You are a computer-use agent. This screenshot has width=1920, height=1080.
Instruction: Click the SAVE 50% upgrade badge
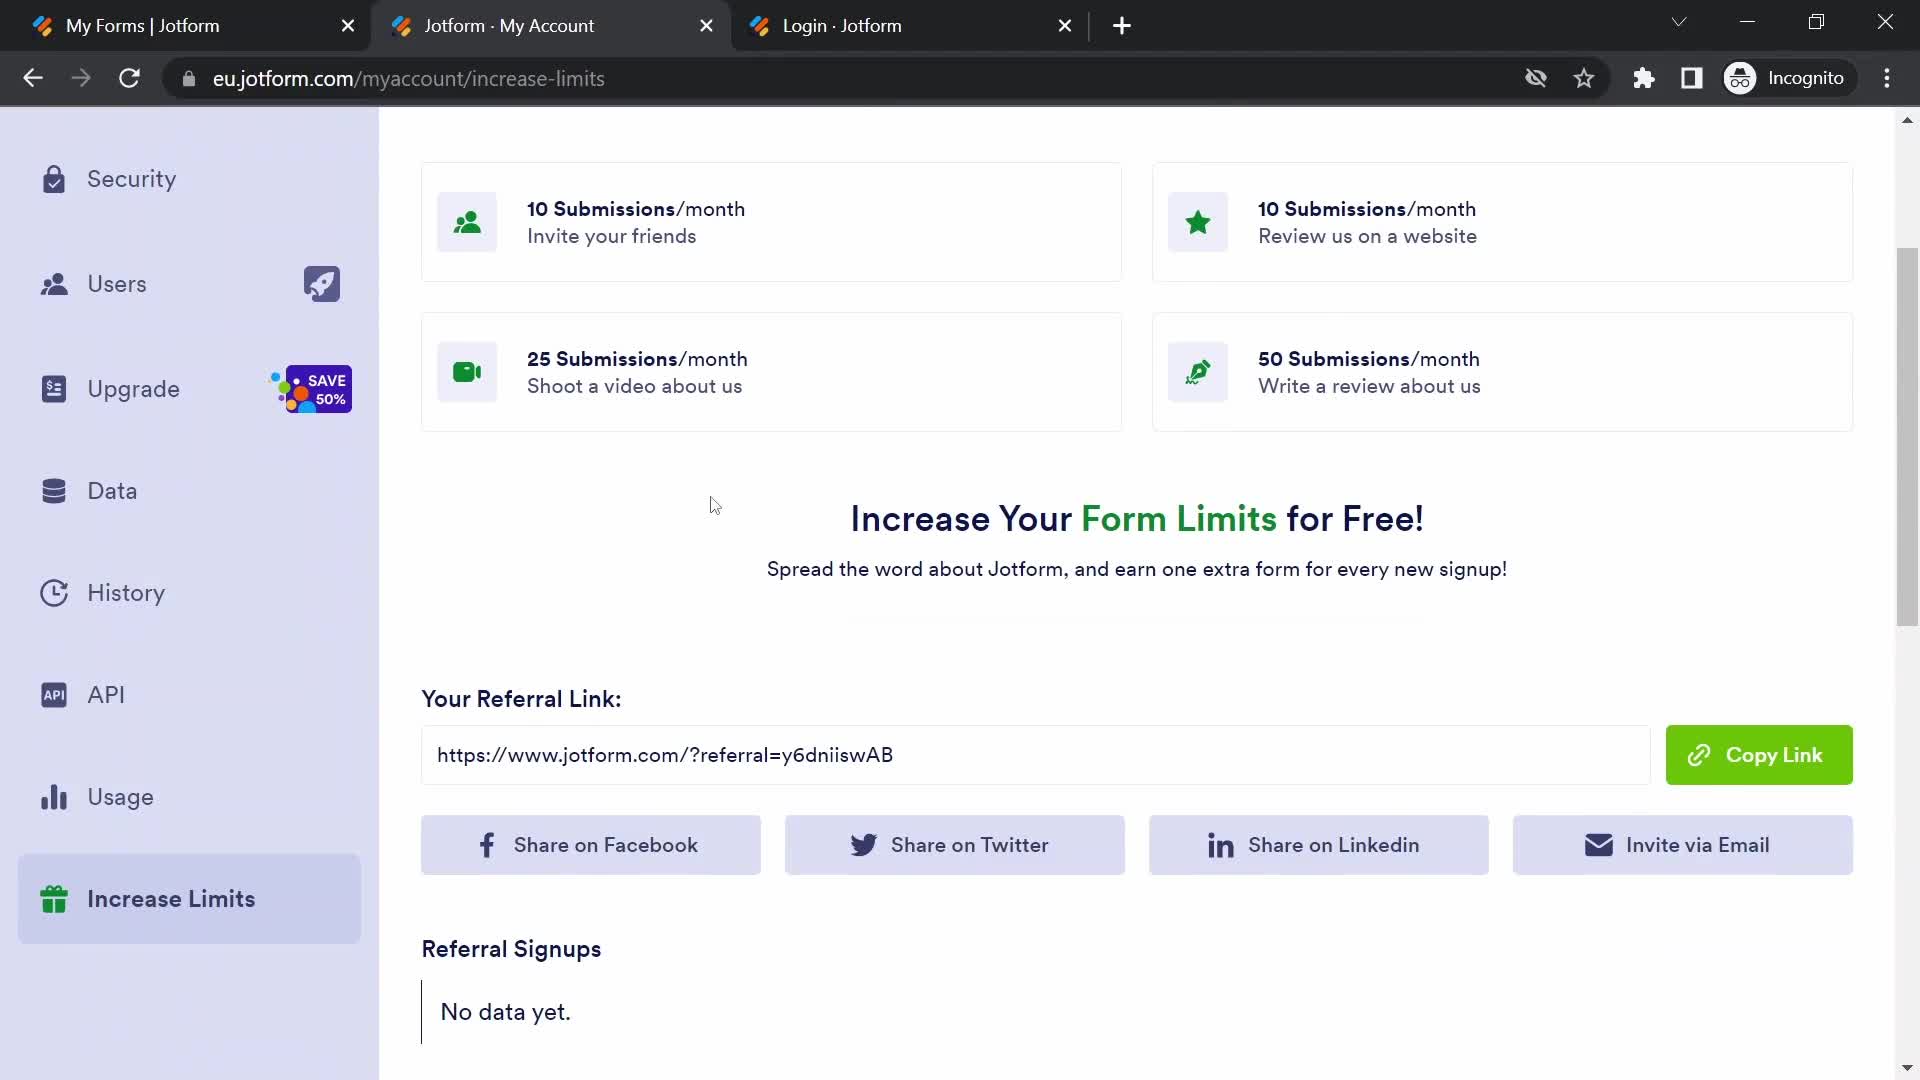[x=316, y=389]
